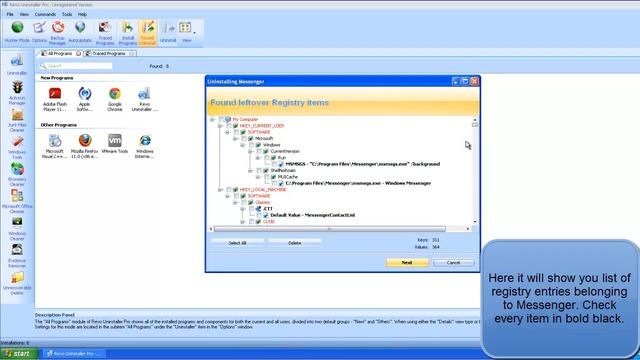The image size is (640, 360).
Task: Click the Next button
Action: pyautogui.click(x=407, y=262)
